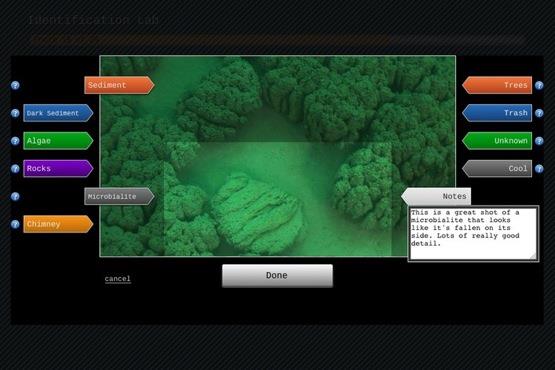Select the purple Rocks tag

[x=58, y=169]
